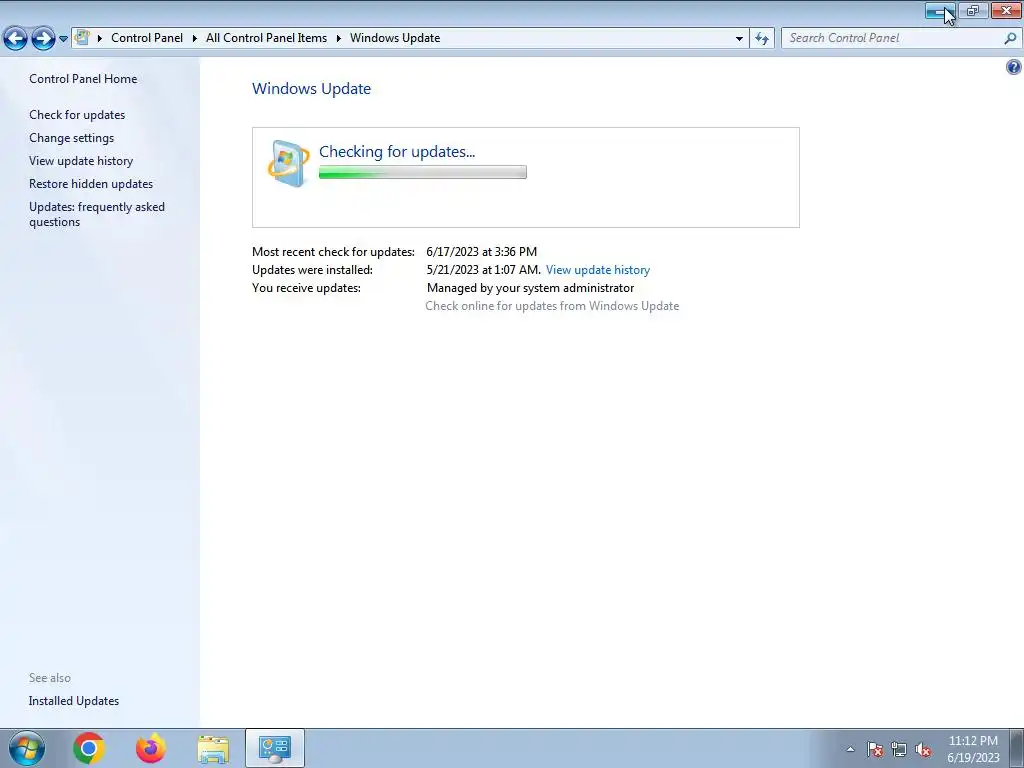Expand the arrow after All Control Panel Items
This screenshot has width=1024, height=768.
(339, 39)
